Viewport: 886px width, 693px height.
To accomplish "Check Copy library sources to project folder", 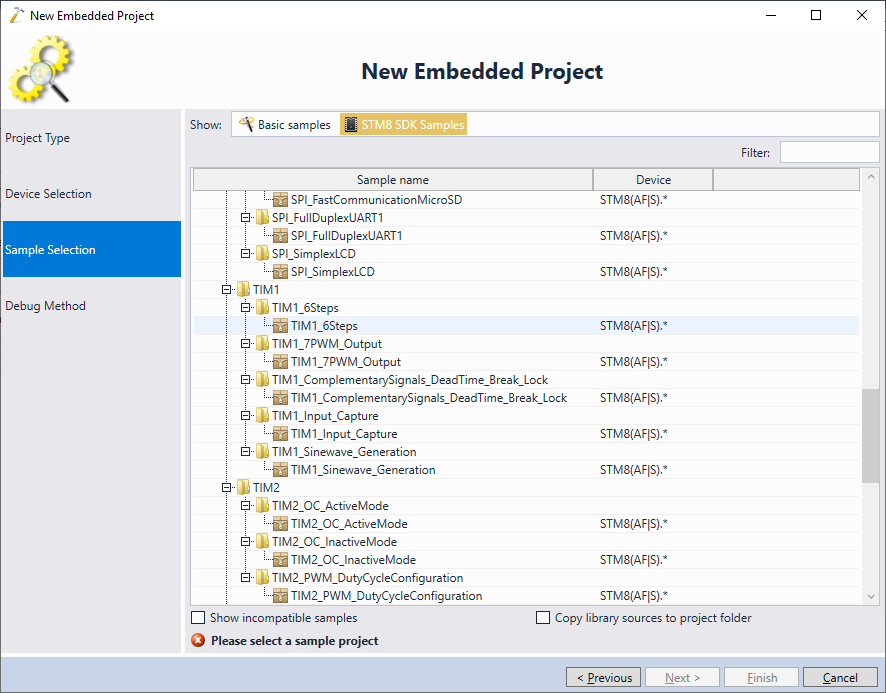I will coord(542,618).
